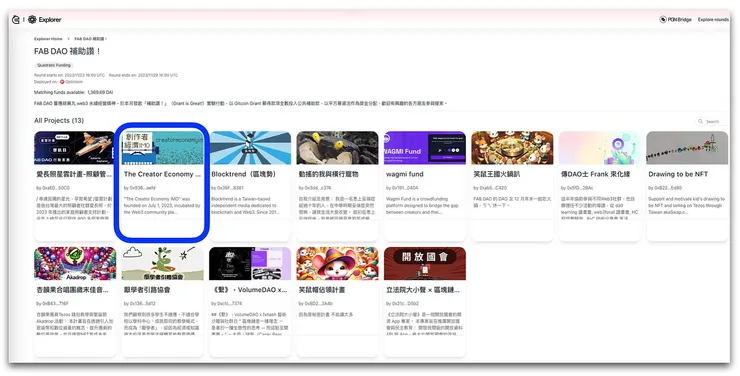Click 'Drawing to be NFT' project title
This screenshot has height=376, width=740.
678,174
